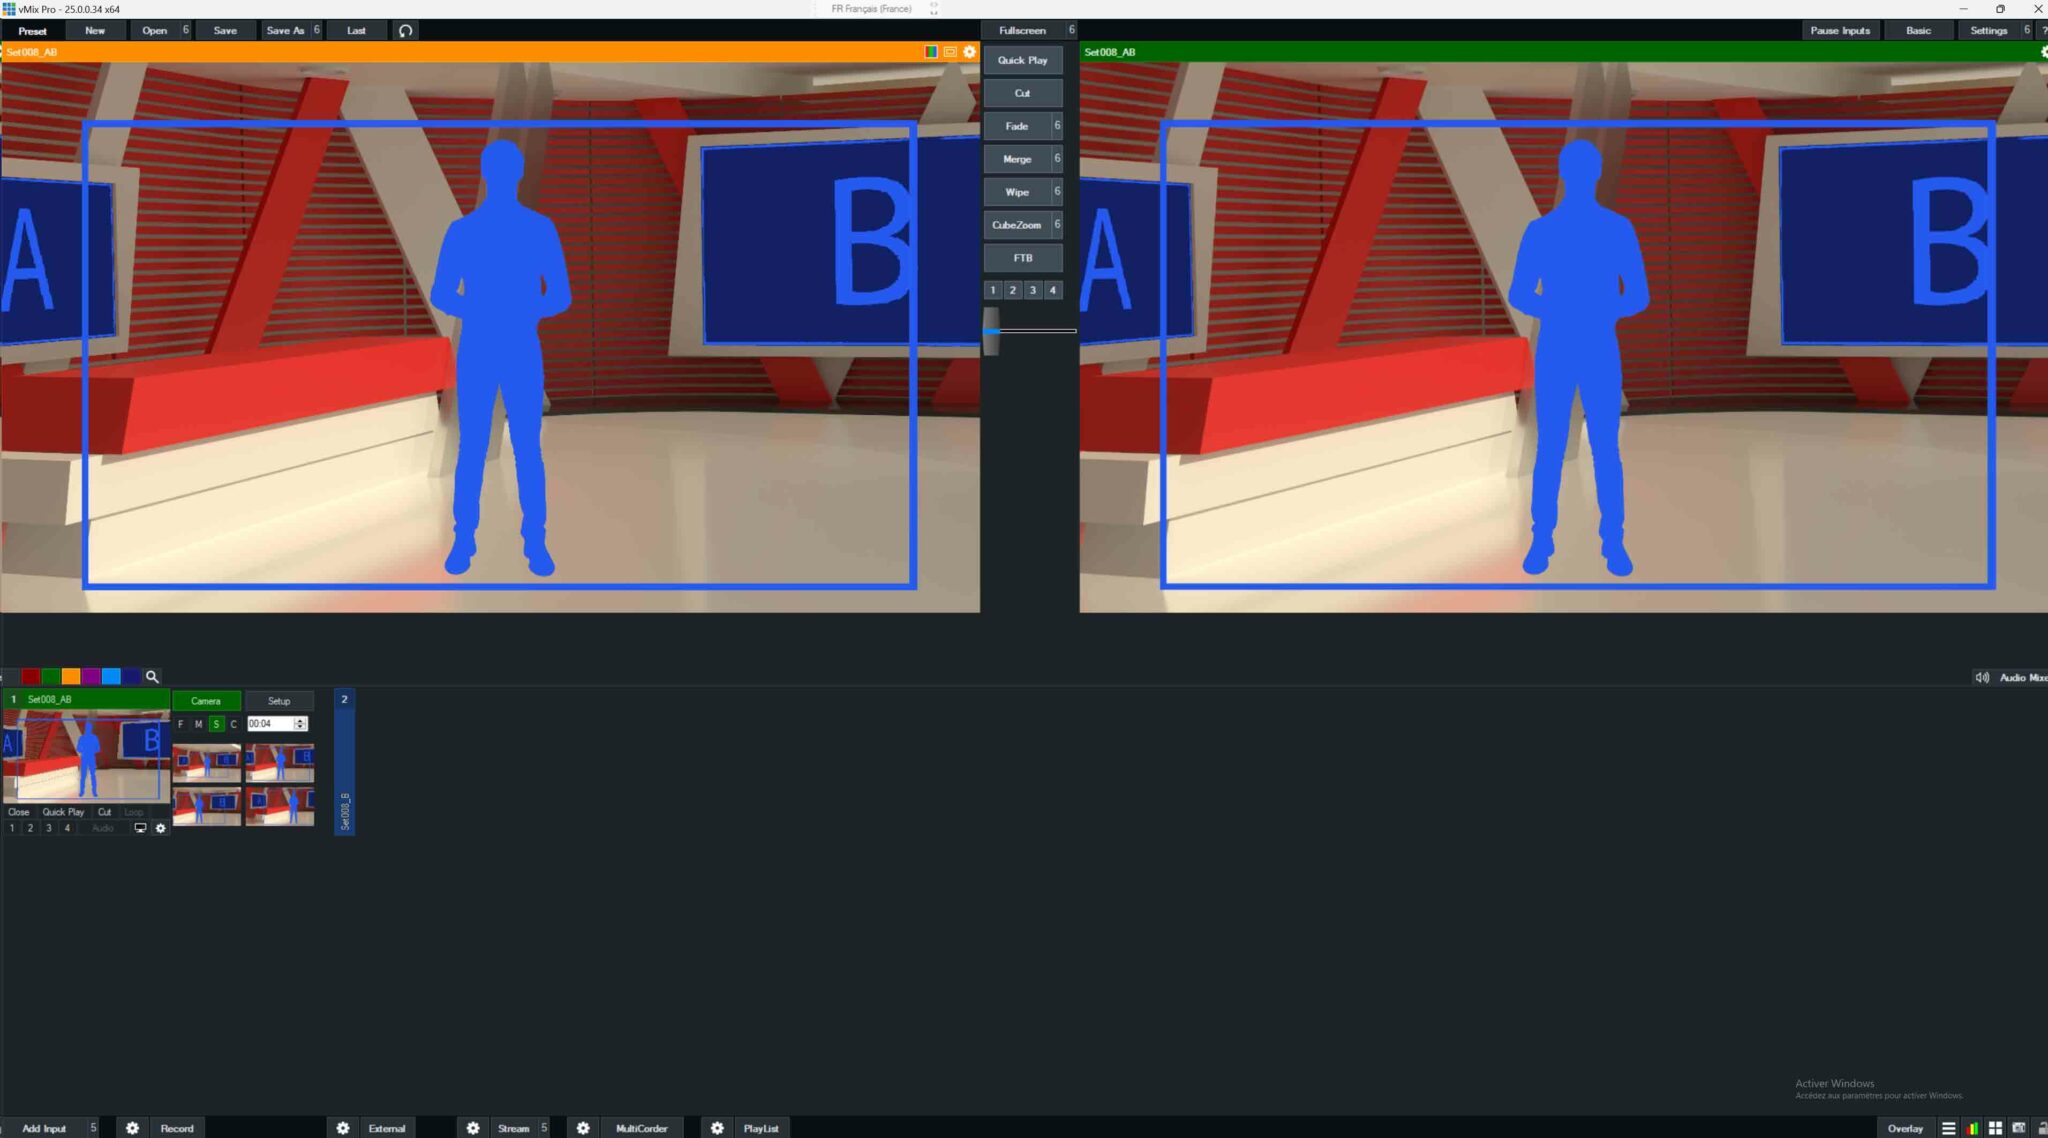Start recording with the Record button

[x=177, y=1128]
